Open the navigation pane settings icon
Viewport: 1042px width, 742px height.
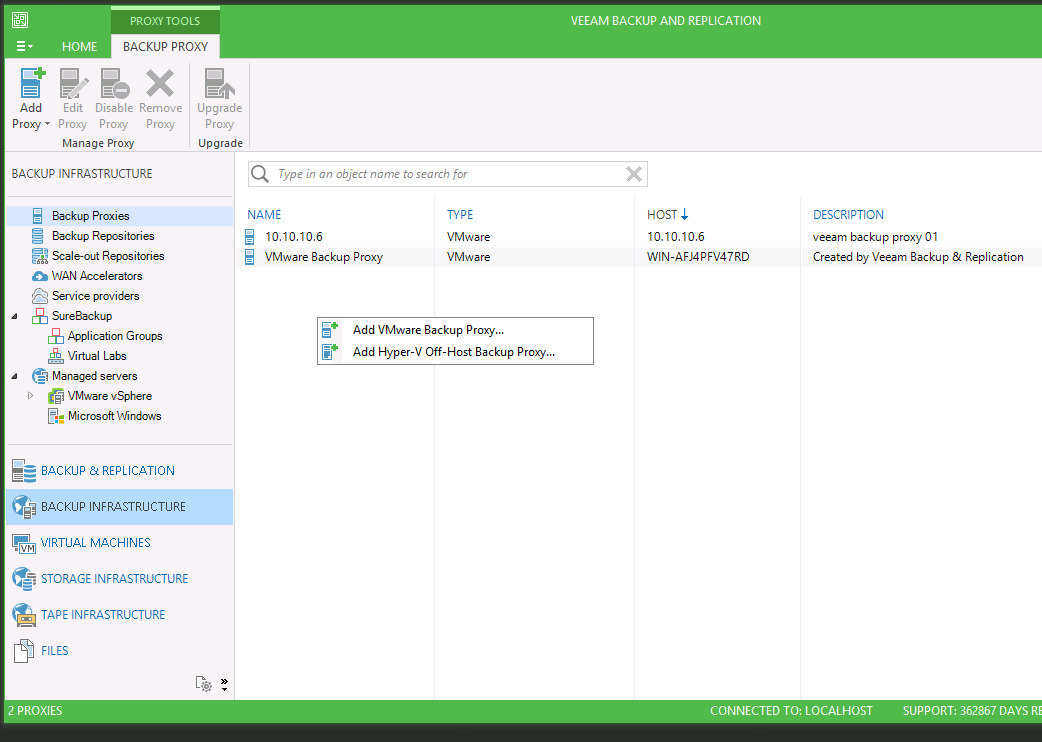pyautogui.click(x=203, y=684)
